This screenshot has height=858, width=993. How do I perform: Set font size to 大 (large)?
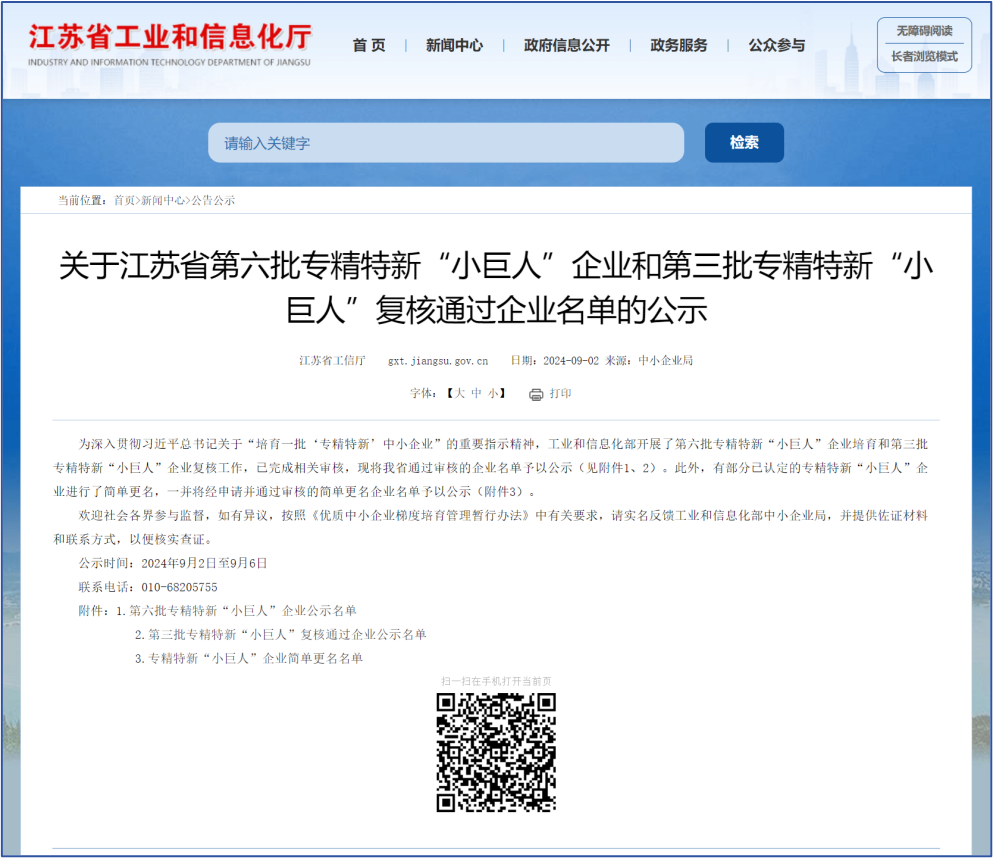pos(460,394)
